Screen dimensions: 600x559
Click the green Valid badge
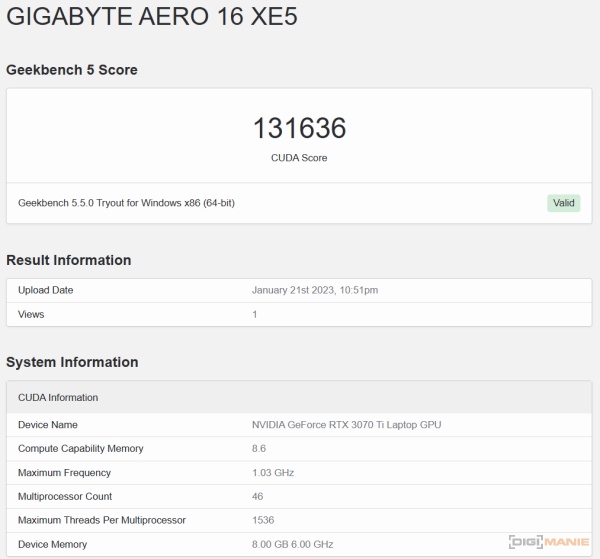[564, 203]
